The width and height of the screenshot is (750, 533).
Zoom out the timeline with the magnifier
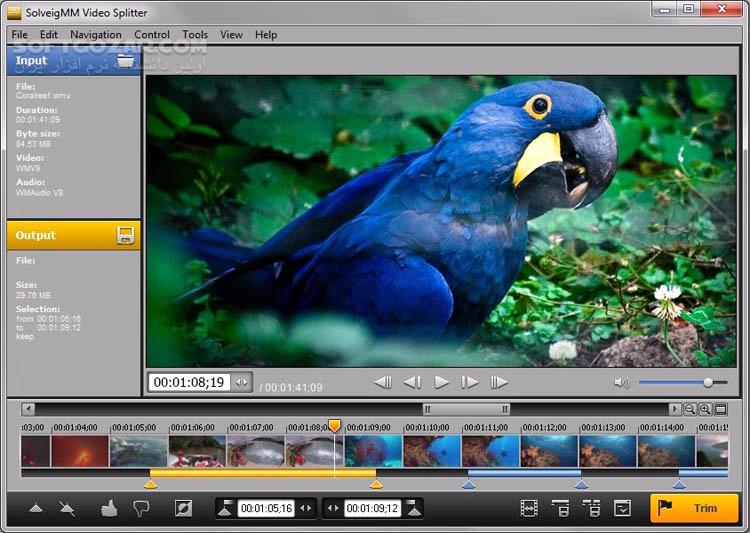(x=690, y=409)
